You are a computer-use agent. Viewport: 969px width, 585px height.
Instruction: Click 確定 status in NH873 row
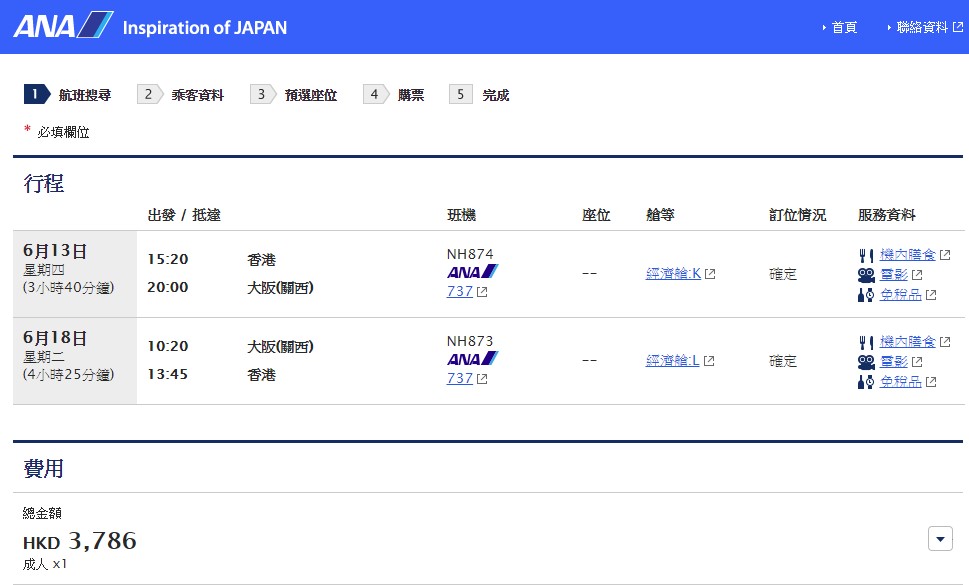click(783, 361)
